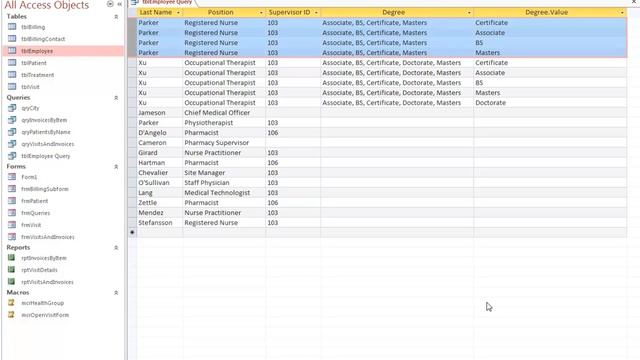Collapse the Forms group
The height and width of the screenshot is (360, 640).
pos(116,167)
